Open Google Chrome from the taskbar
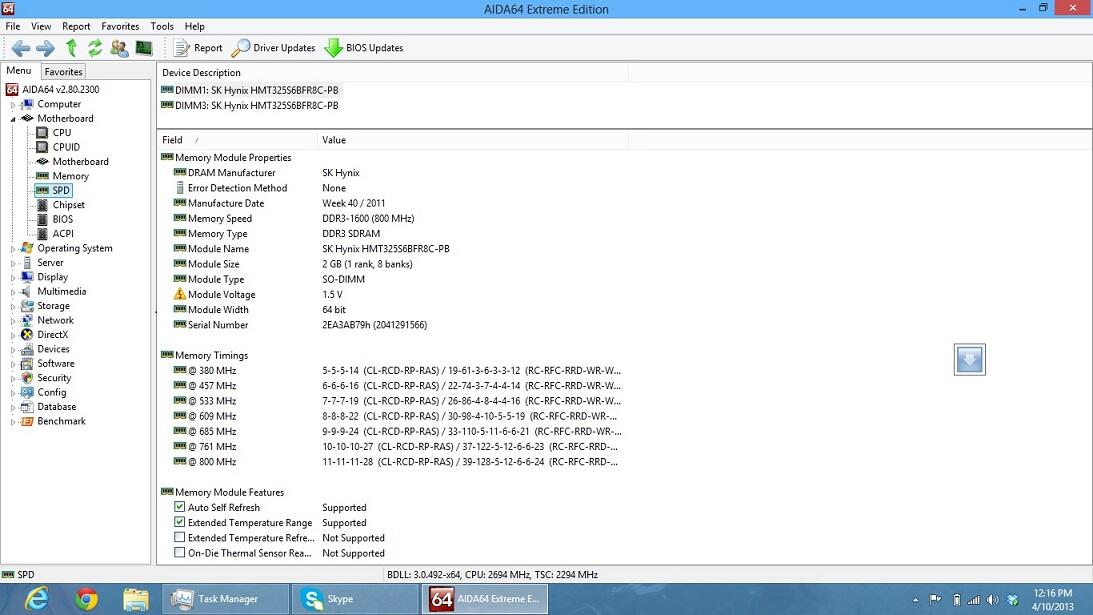The width and height of the screenshot is (1093, 615). point(86,599)
